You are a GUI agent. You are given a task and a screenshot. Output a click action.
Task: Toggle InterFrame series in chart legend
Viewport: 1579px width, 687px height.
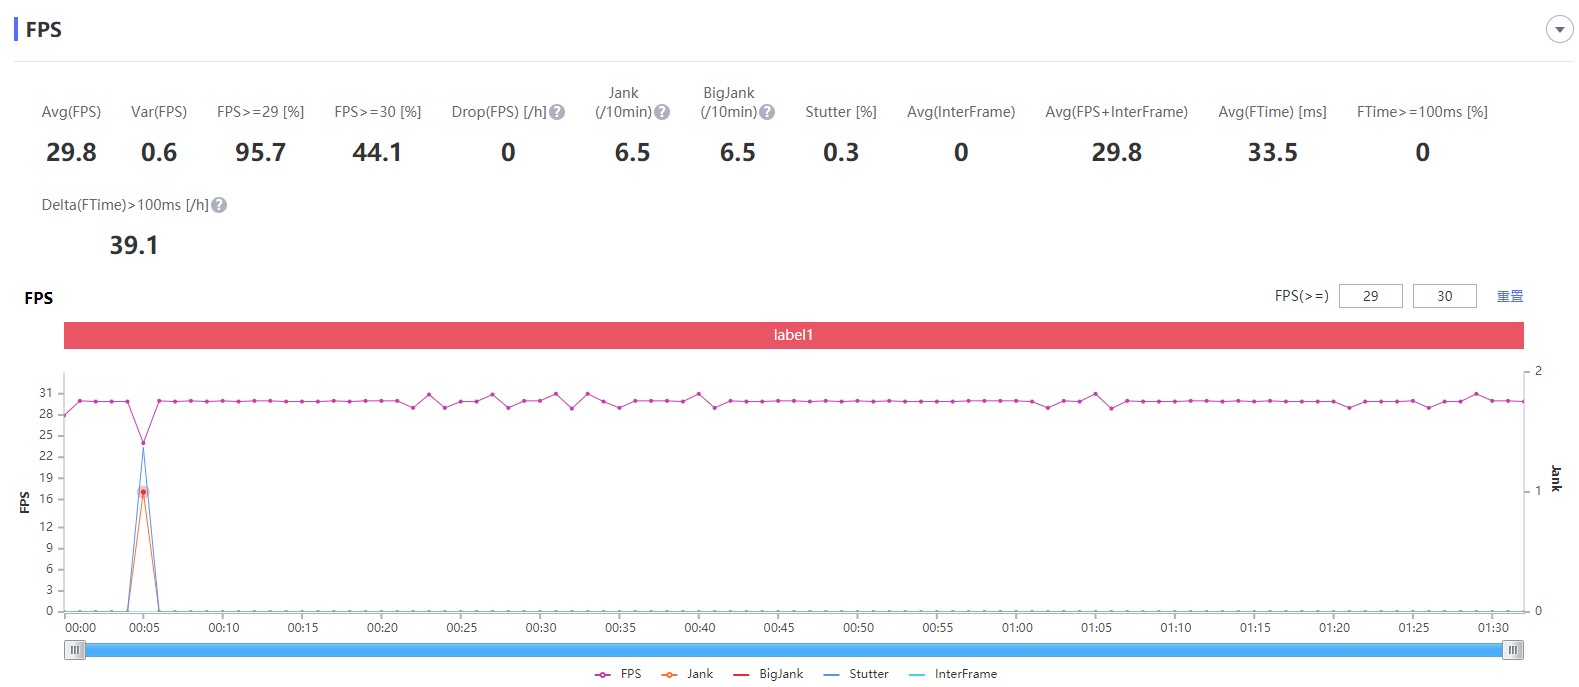point(953,674)
